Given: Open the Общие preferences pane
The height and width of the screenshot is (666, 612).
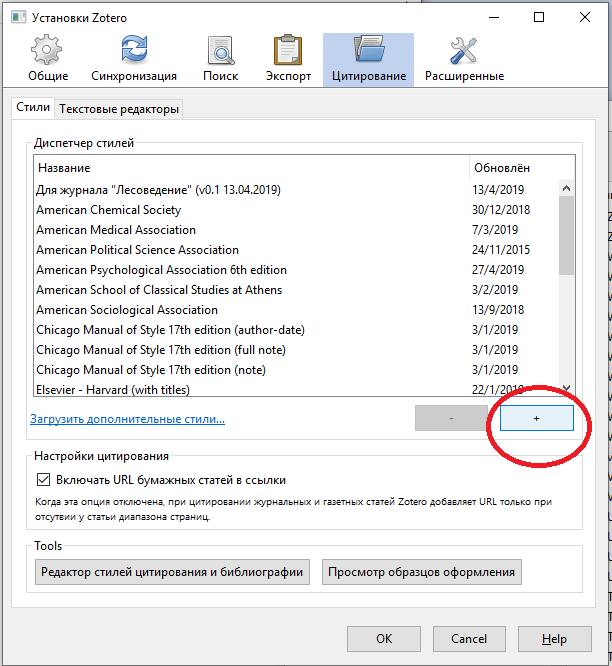Looking at the screenshot, I should pos(48,59).
